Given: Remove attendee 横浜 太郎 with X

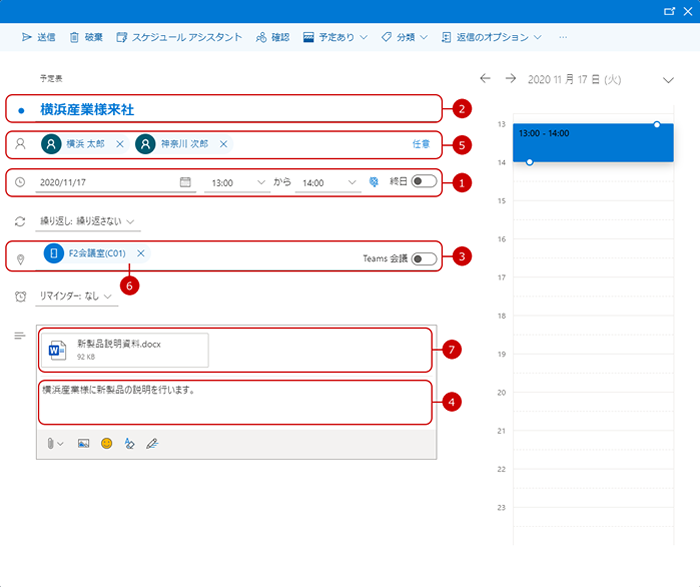Looking at the screenshot, I should (x=120, y=144).
